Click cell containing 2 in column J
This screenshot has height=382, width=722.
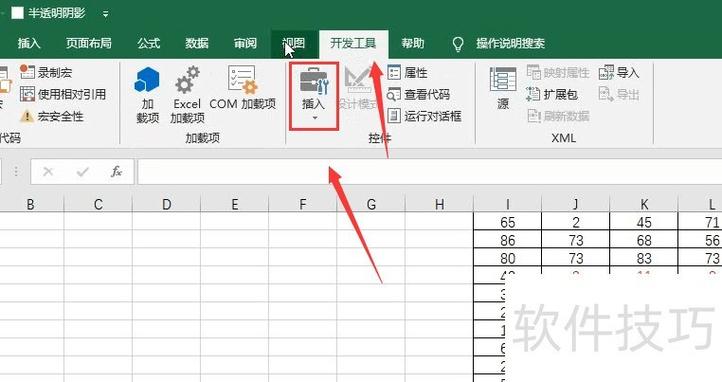pos(576,222)
